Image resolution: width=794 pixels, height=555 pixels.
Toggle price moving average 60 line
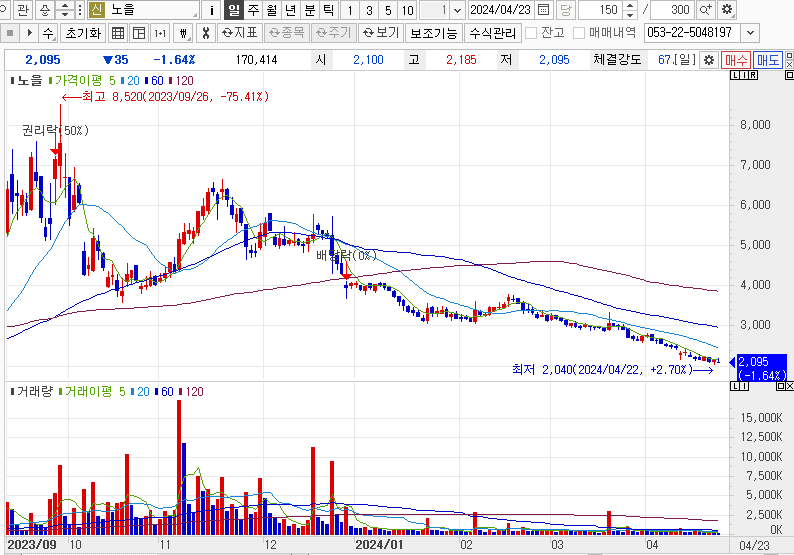click(x=154, y=81)
